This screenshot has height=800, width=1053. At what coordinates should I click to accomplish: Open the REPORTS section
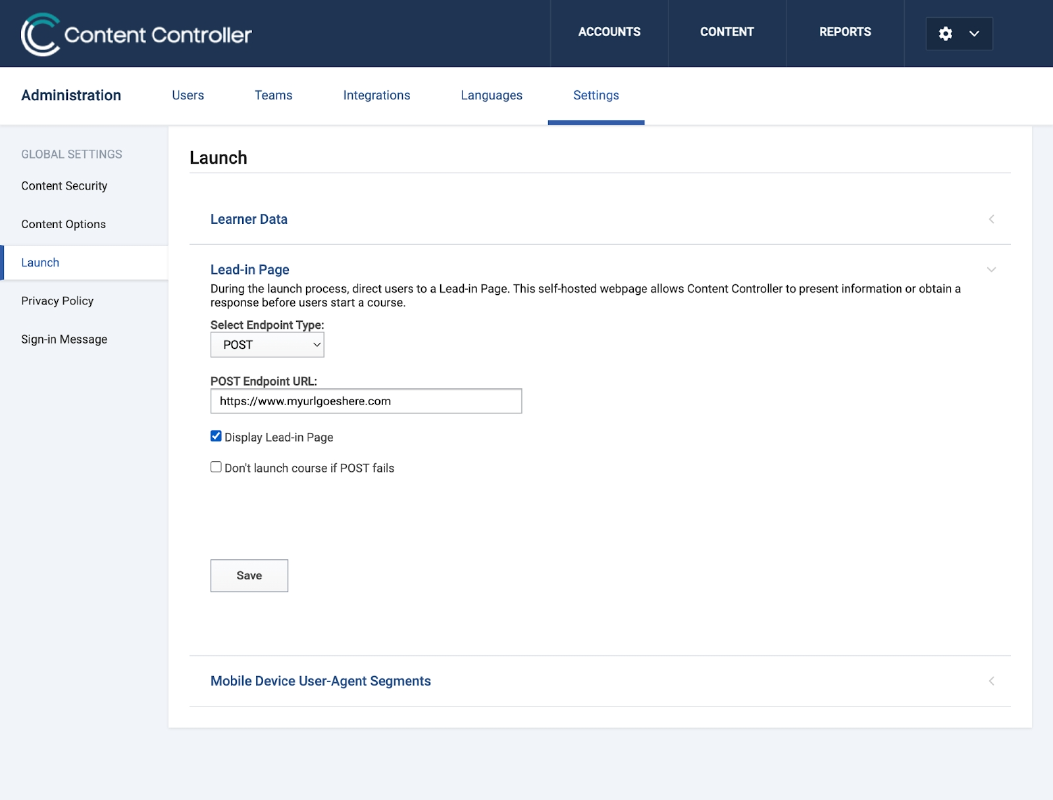845,32
